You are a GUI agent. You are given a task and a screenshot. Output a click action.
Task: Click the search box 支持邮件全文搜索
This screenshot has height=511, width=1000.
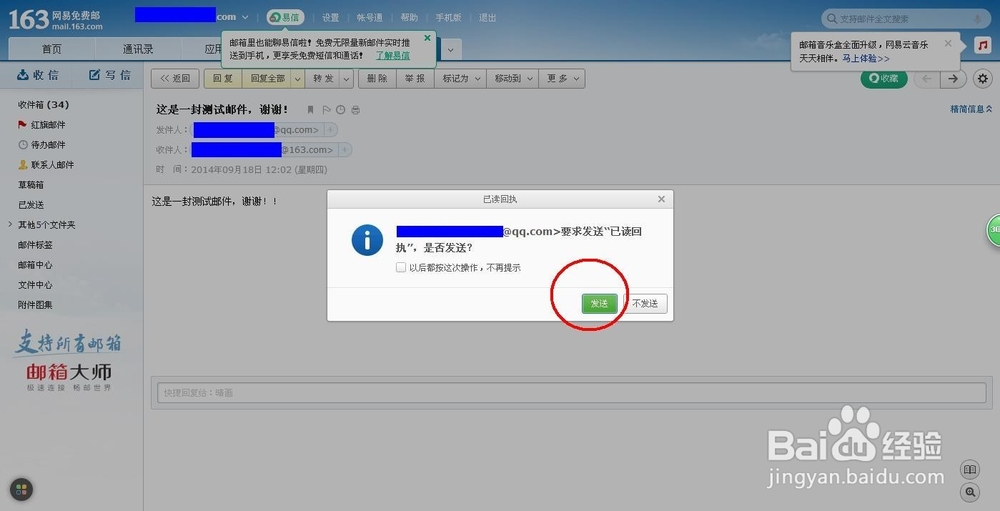pos(904,19)
